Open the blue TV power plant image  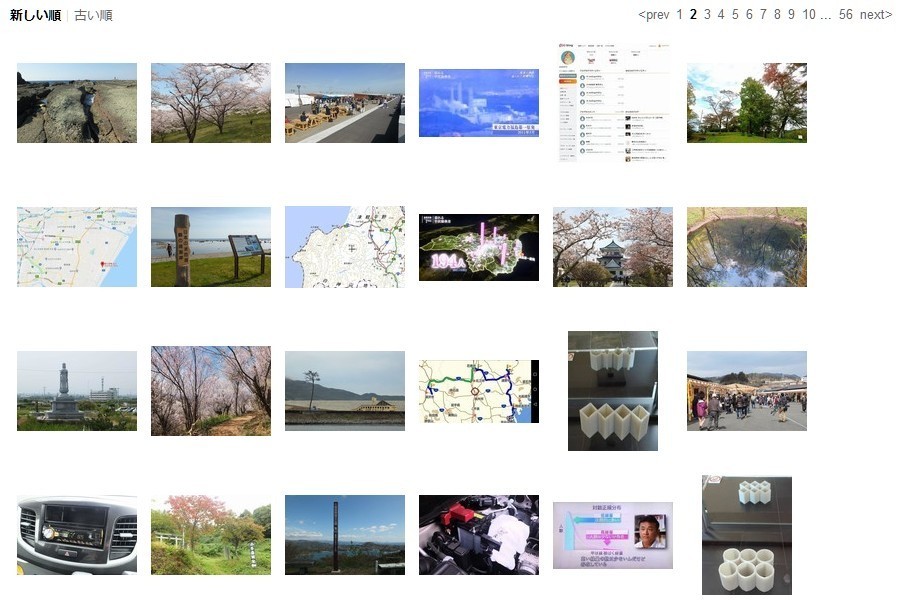point(479,103)
